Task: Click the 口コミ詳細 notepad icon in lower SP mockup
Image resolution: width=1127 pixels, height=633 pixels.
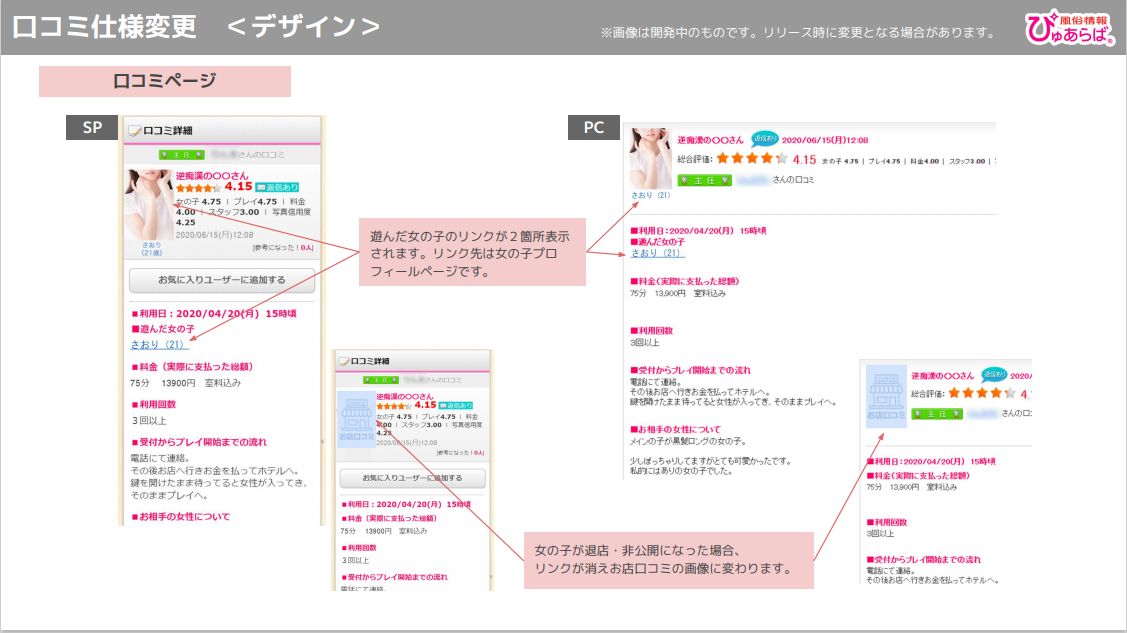Action: (344, 361)
